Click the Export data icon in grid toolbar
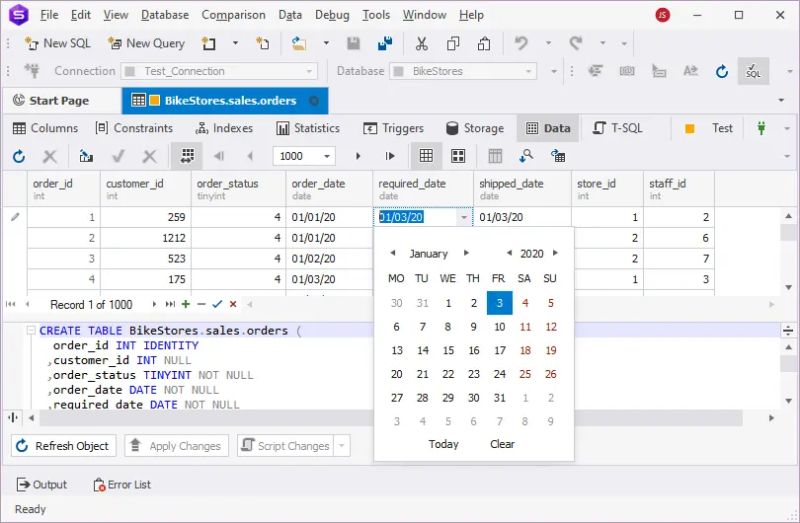 pyautogui.click(x=86, y=156)
